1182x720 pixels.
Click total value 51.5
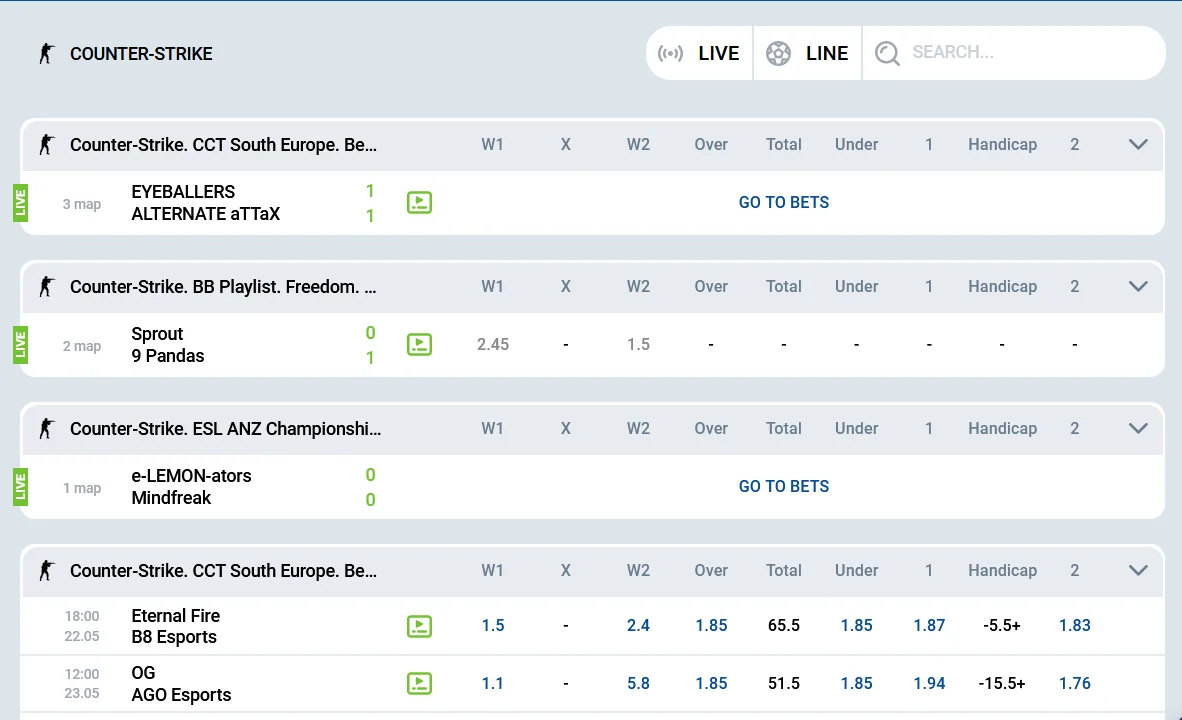click(784, 684)
